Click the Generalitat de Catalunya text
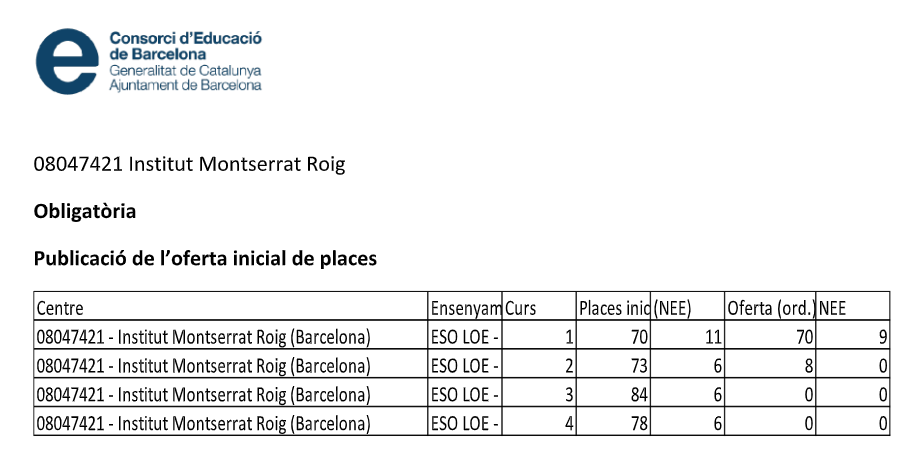This screenshot has height=468, width=916. (x=185, y=72)
